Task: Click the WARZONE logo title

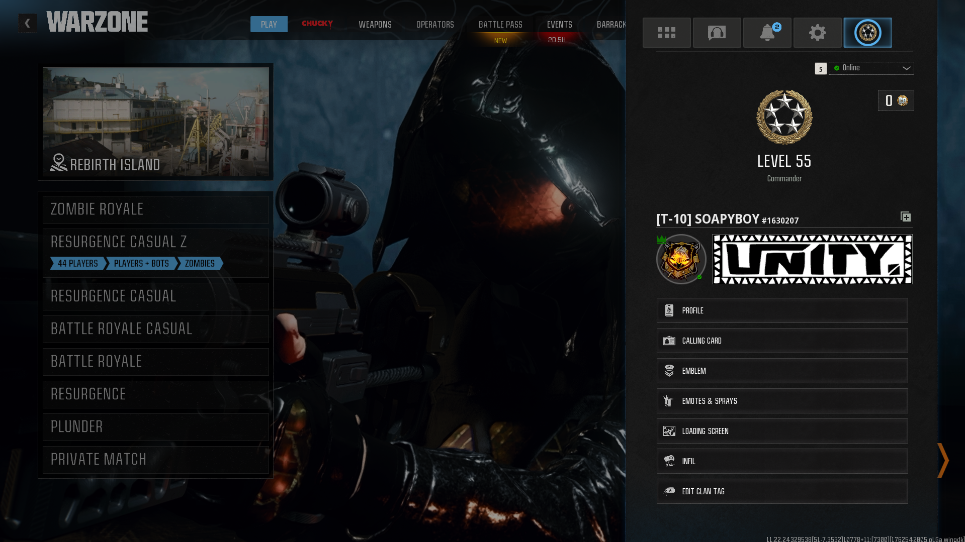Action: (97, 22)
